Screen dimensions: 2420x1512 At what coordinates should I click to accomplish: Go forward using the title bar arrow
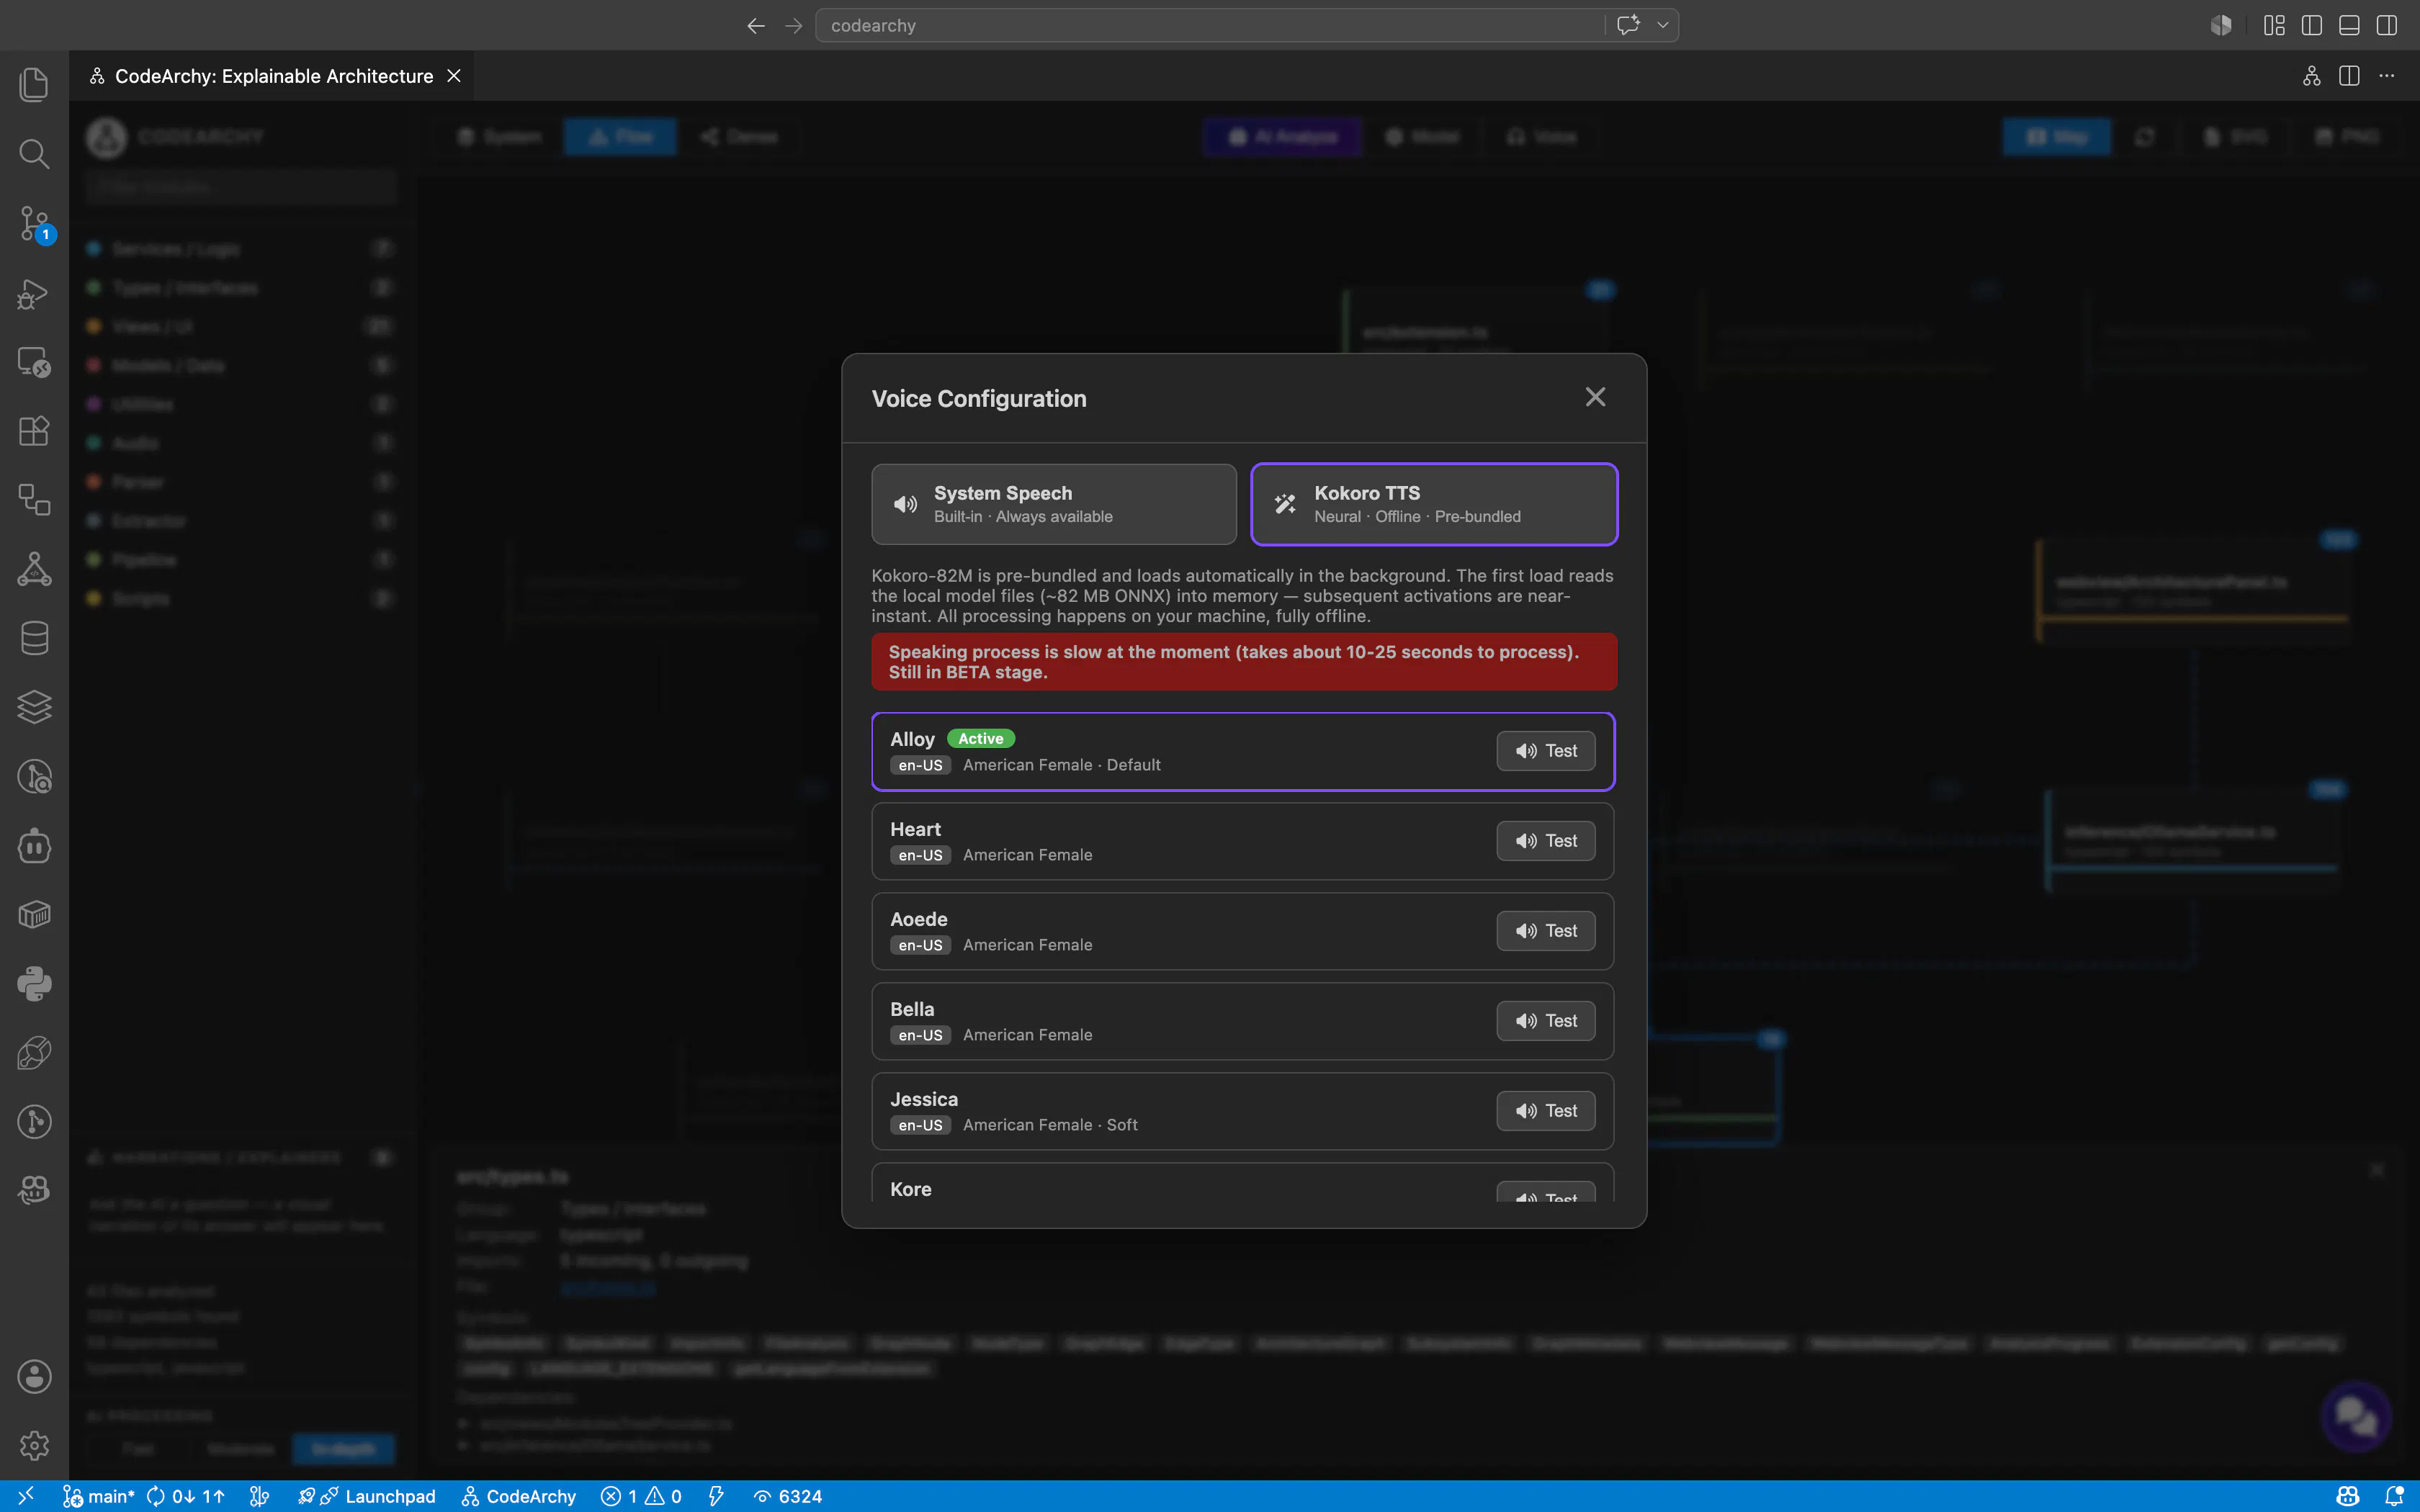coord(794,26)
